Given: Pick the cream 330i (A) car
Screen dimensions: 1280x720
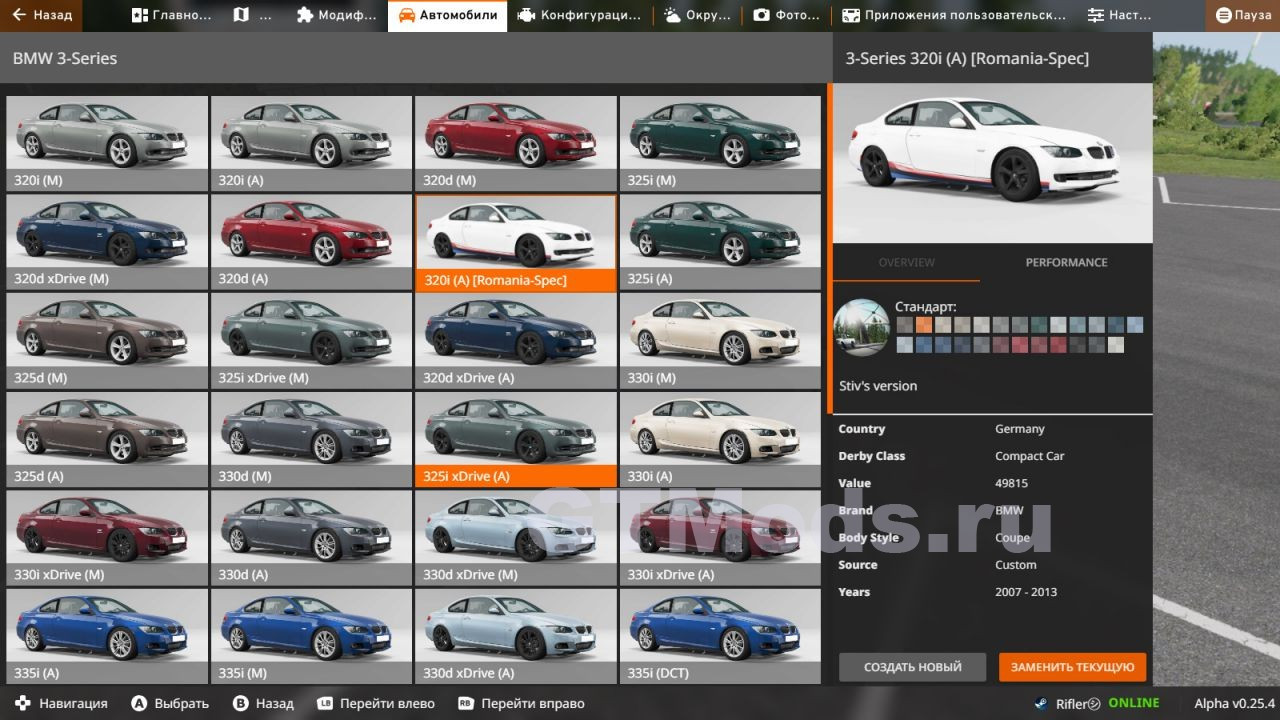Looking at the screenshot, I should [720, 438].
